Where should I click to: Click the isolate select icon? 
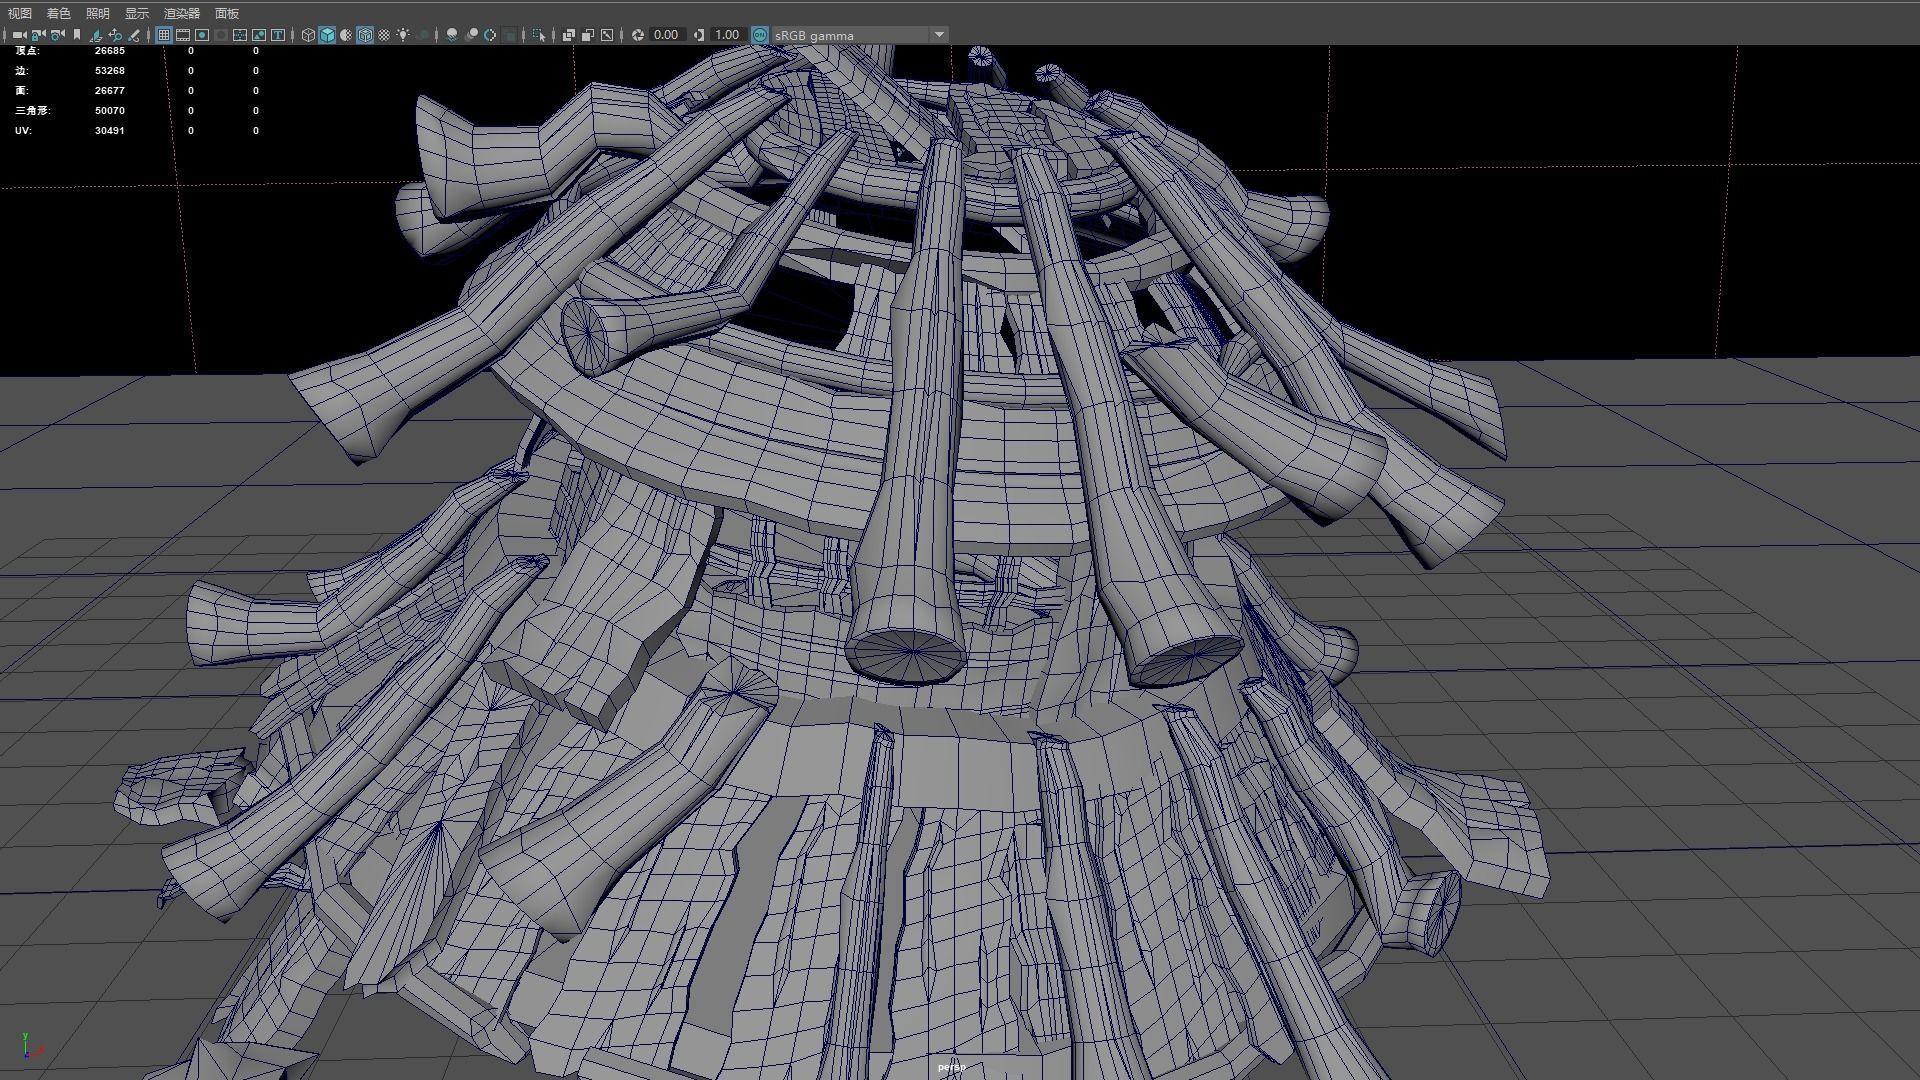pos(538,35)
